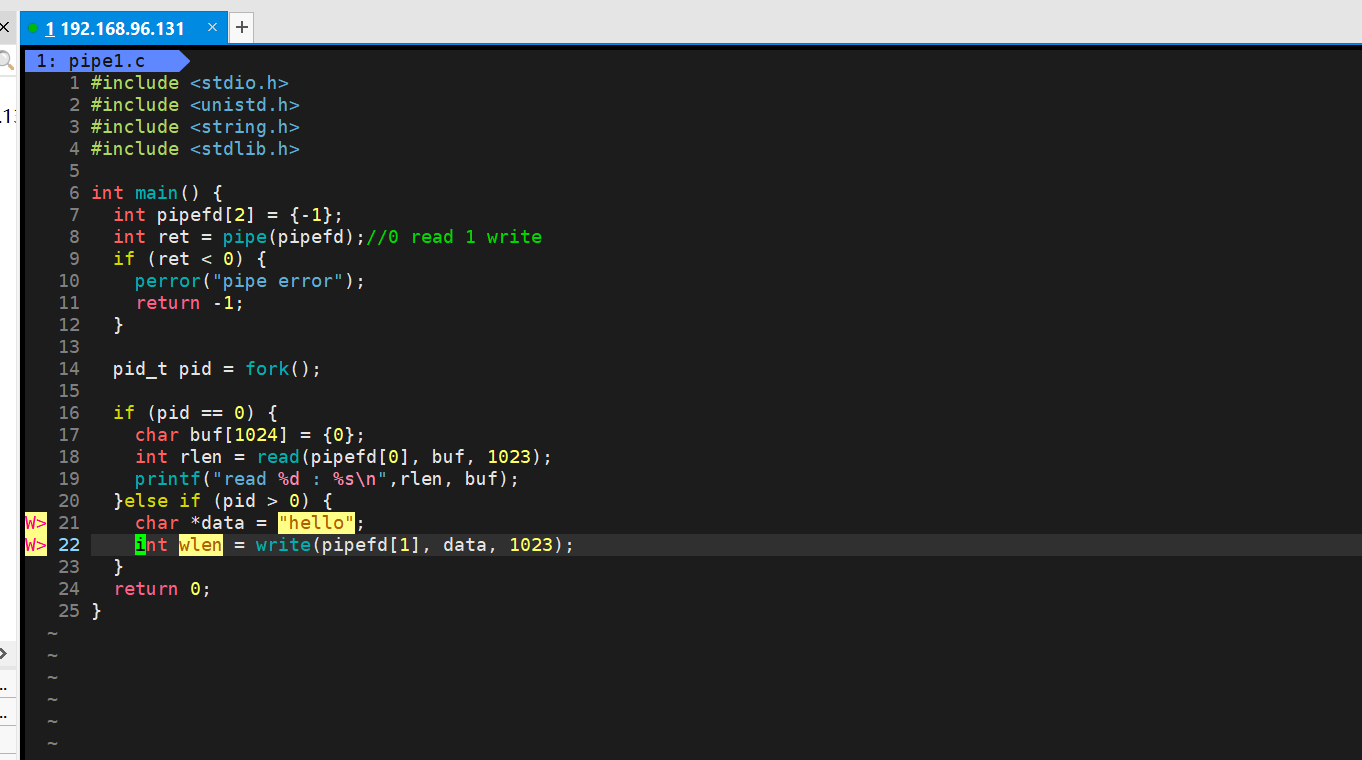Click line number 15 in the gutter

[69, 391]
